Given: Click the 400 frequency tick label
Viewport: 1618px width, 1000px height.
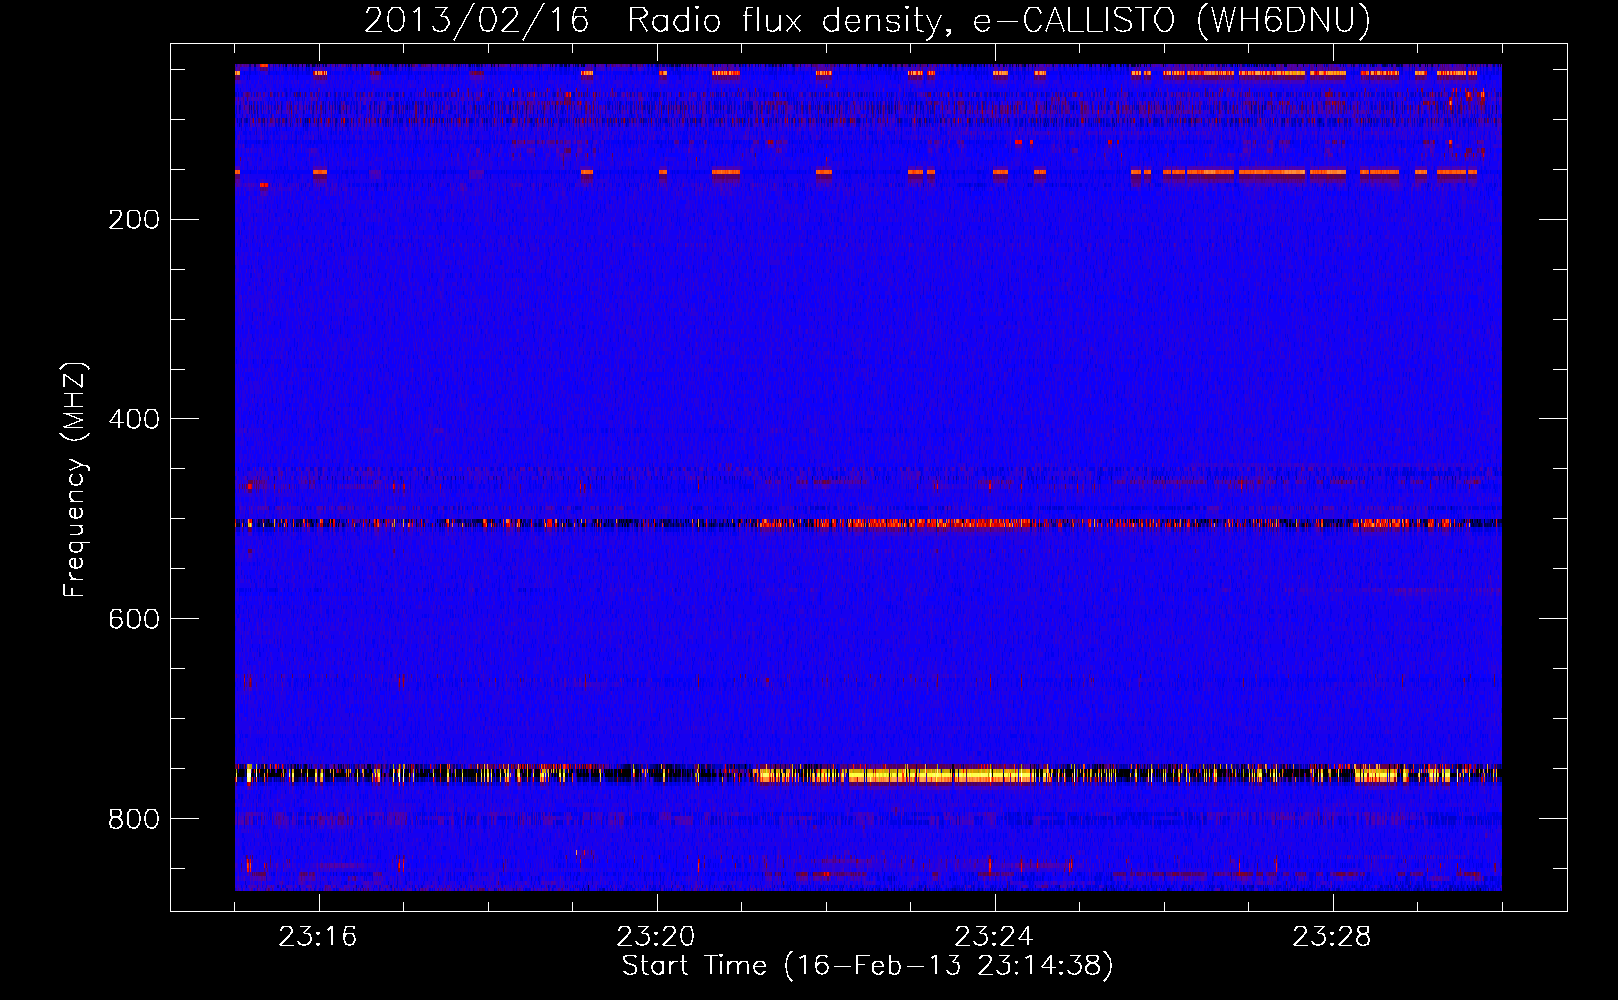Looking at the screenshot, I should point(134,419).
